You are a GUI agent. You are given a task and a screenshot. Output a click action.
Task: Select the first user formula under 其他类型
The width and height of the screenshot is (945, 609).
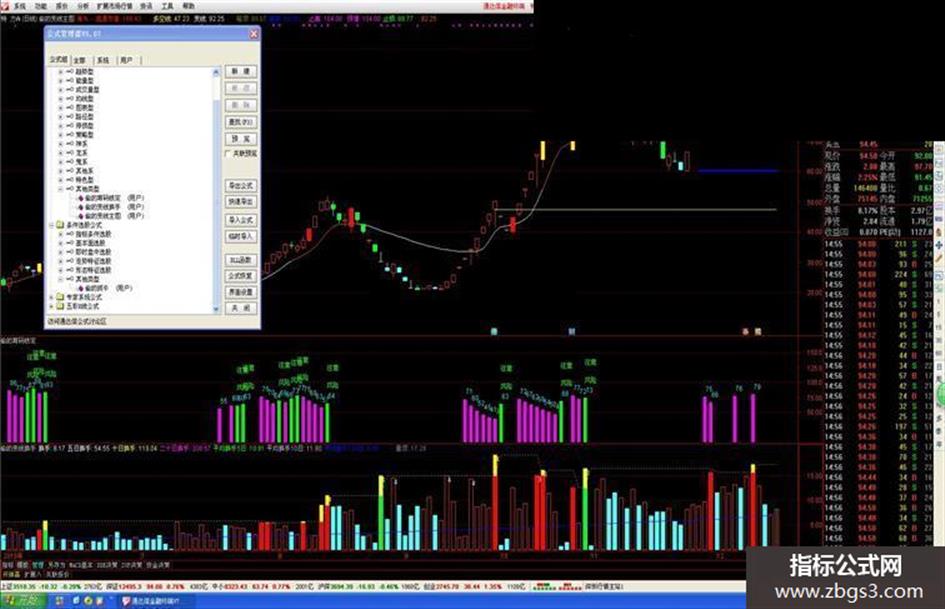point(113,198)
